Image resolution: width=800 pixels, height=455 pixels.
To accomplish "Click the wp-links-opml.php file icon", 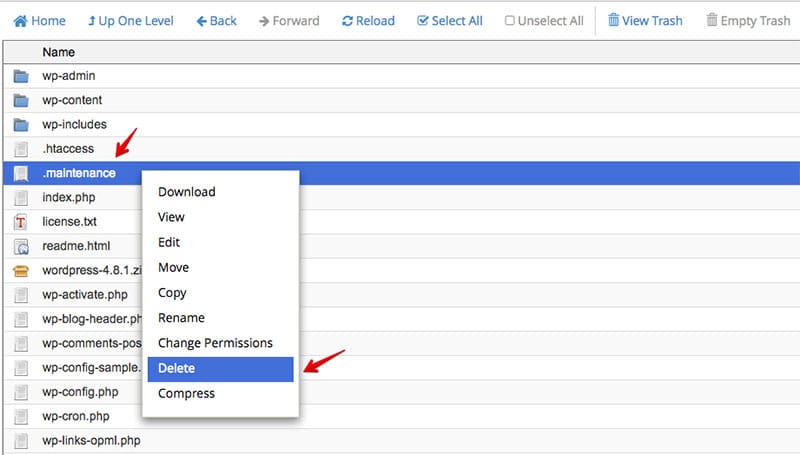I will tap(21, 441).
